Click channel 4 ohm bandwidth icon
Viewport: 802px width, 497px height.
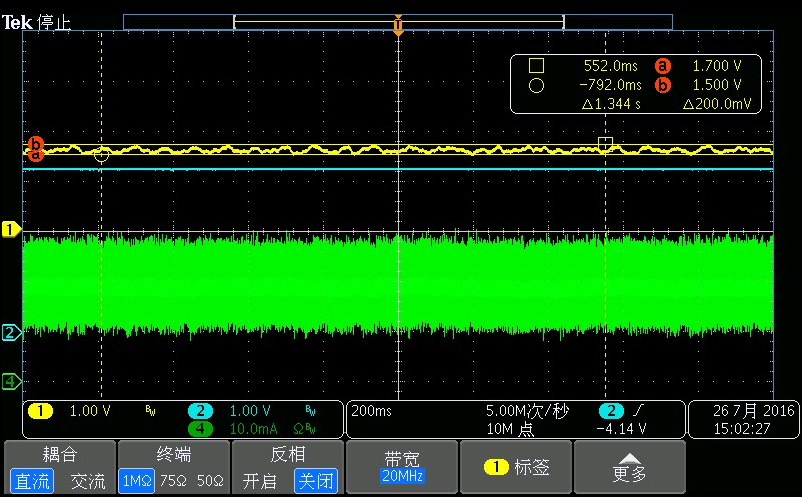(304, 429)
